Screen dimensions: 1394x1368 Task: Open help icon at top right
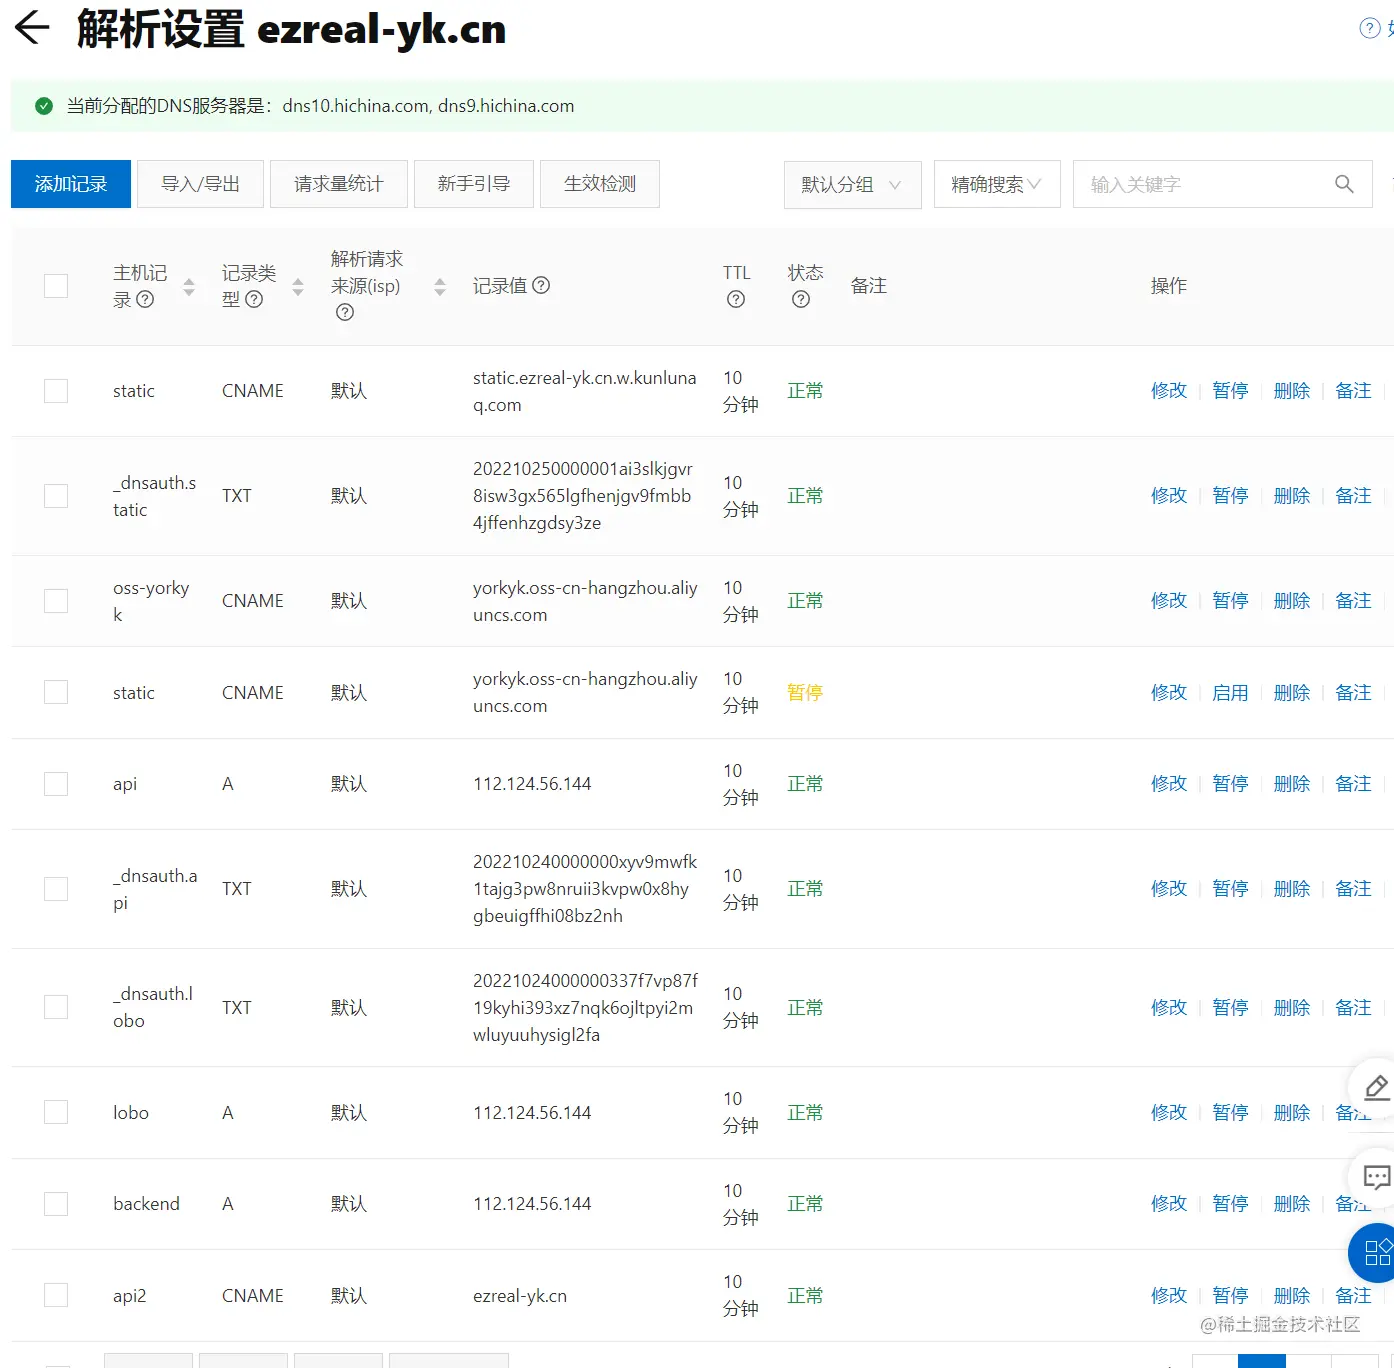(x=1369, y=28)
